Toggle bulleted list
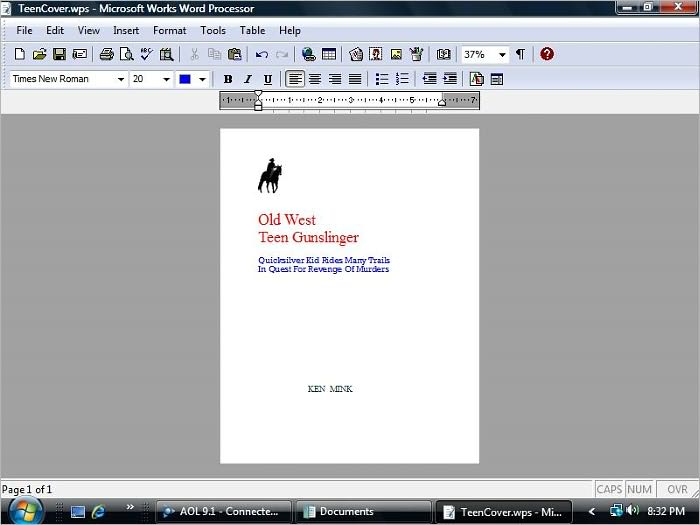This screenshot has width=700, height=525. 382,79
